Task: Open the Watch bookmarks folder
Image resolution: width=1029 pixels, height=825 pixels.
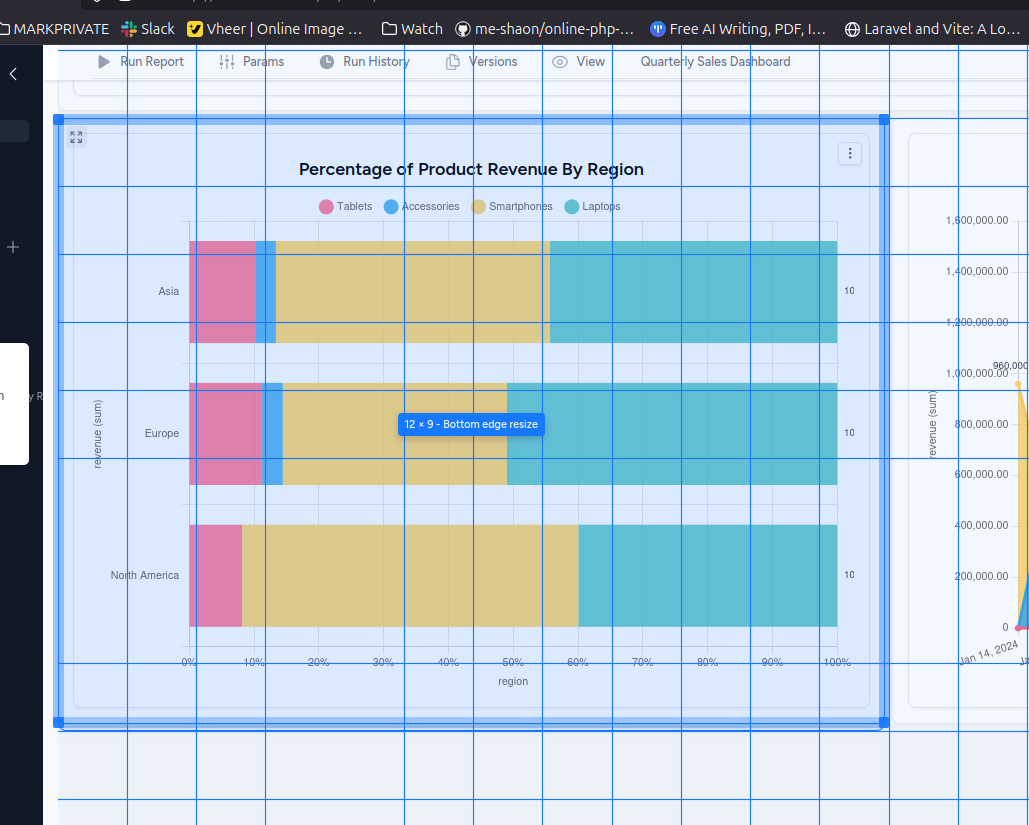Action: point(412,29)
